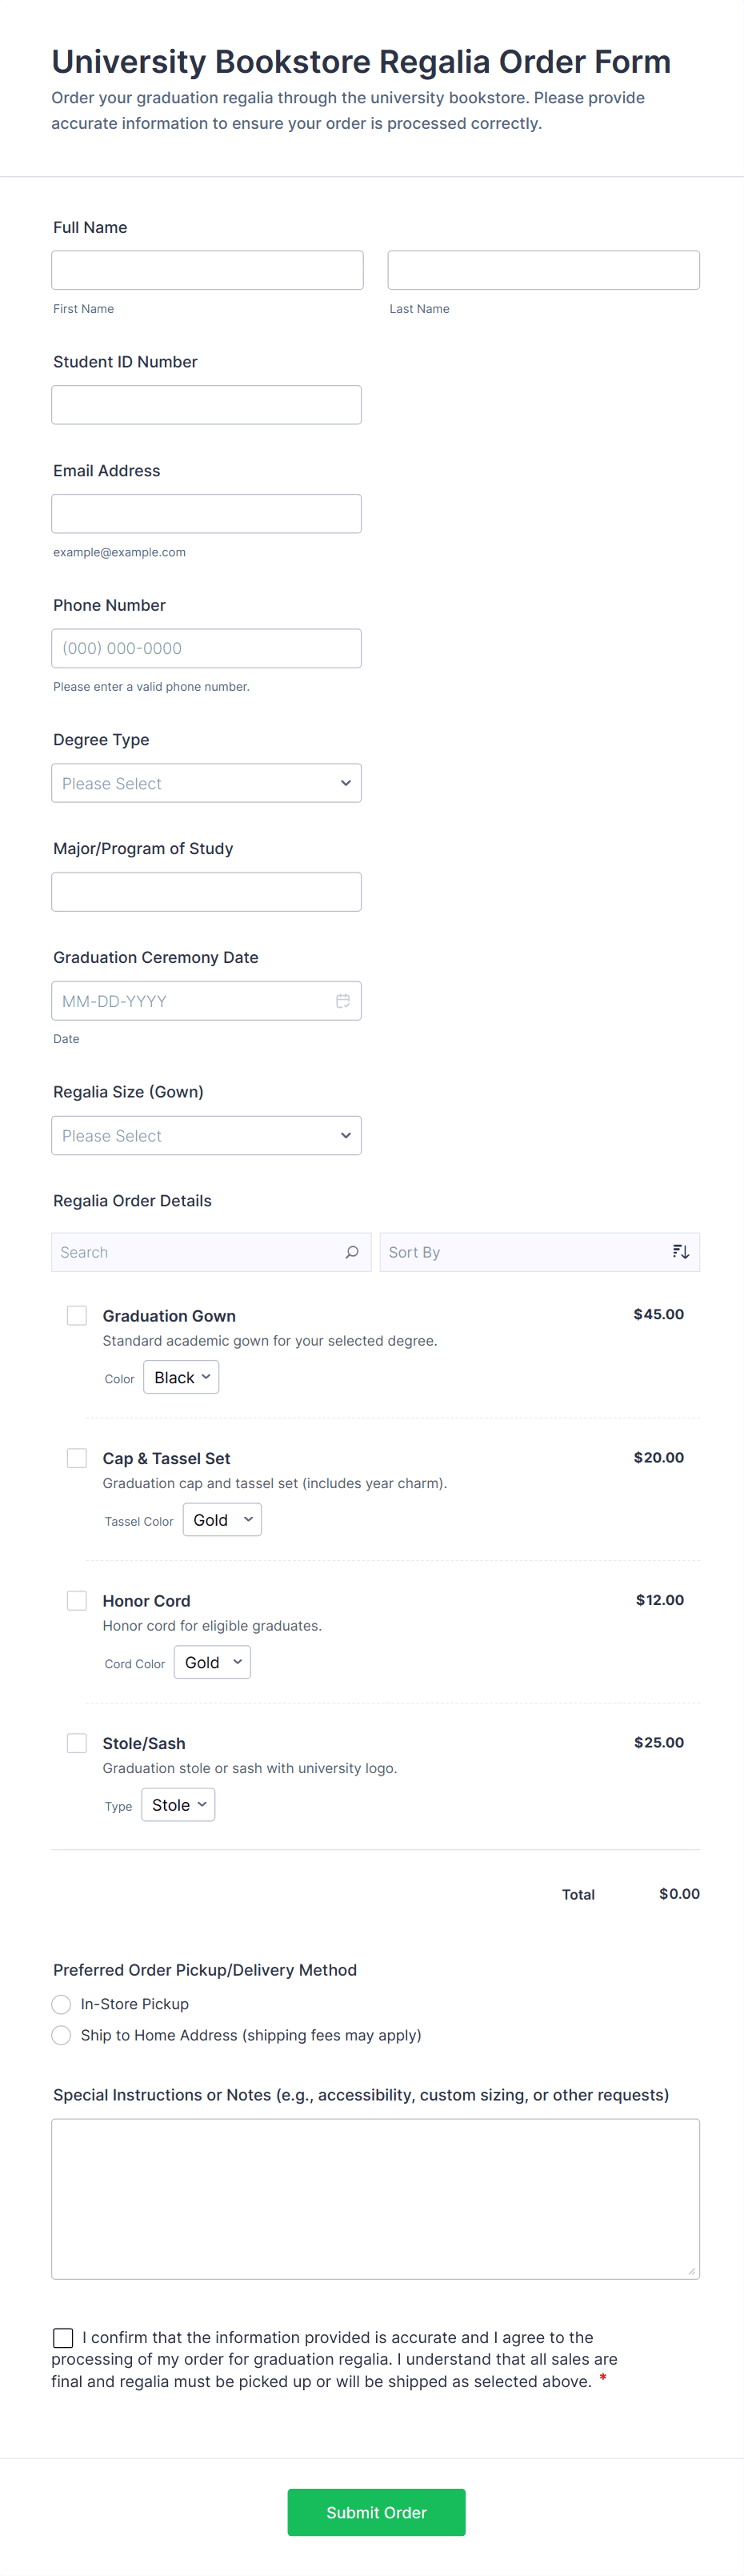Select the Cap & Tassel Set checkbox
Viewport: 744px width, 2576px height.
pos(77,1458)
